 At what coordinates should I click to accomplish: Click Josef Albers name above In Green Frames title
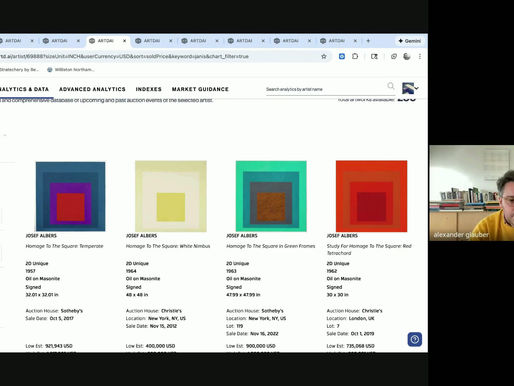242,236
